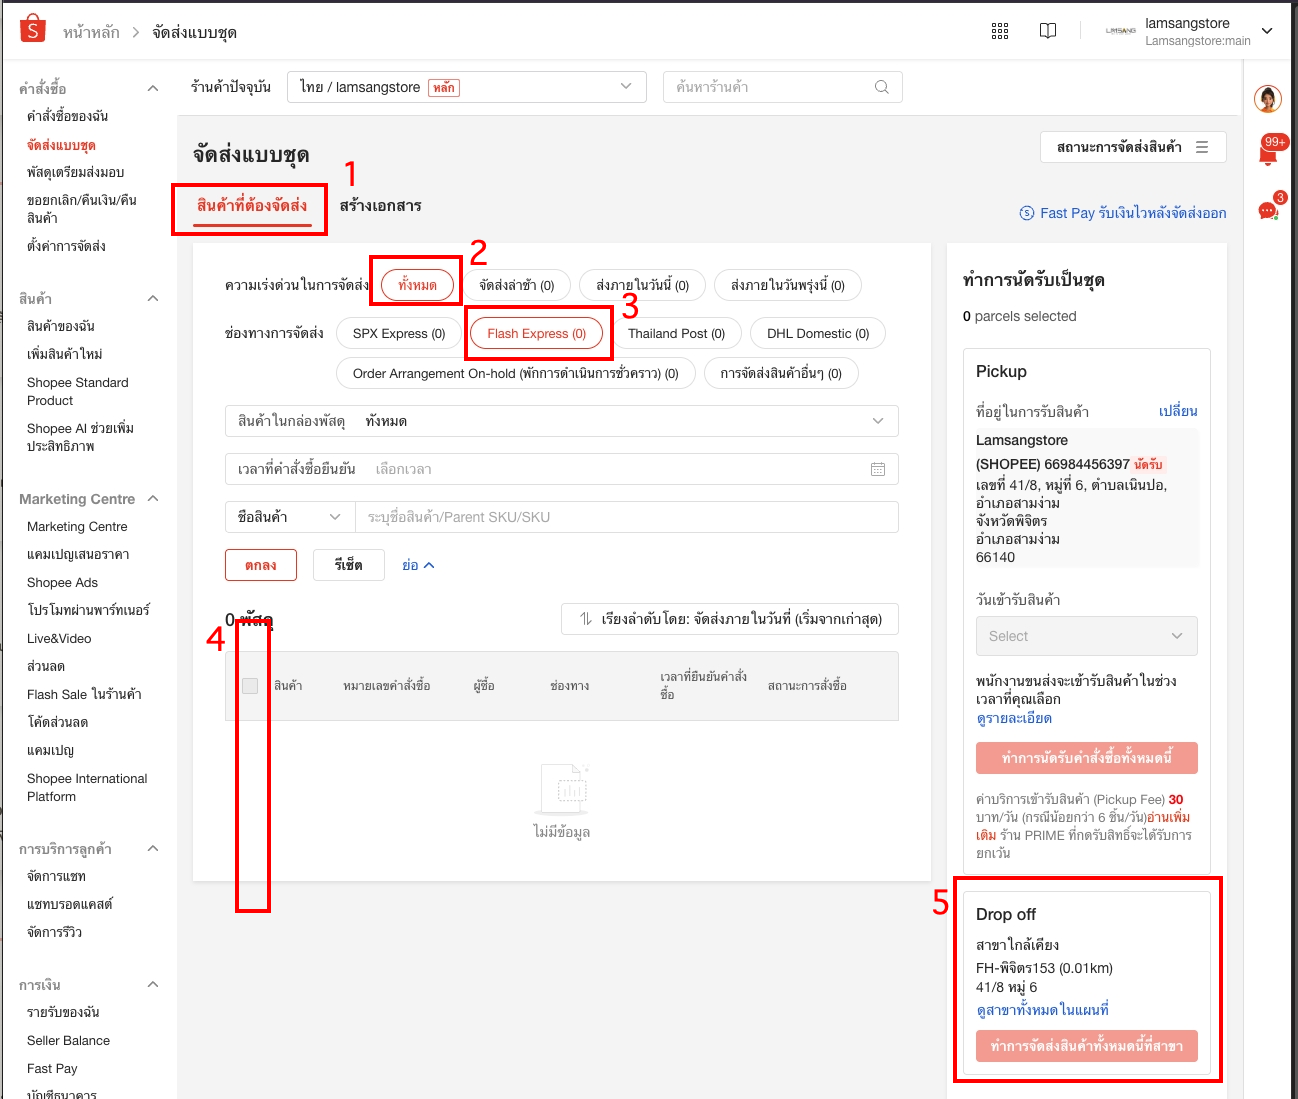
Task: Click ทำการนัดรับคำสั่งซื้อทั้งหมดนี้ button
Action: [x=1087, y=758]
